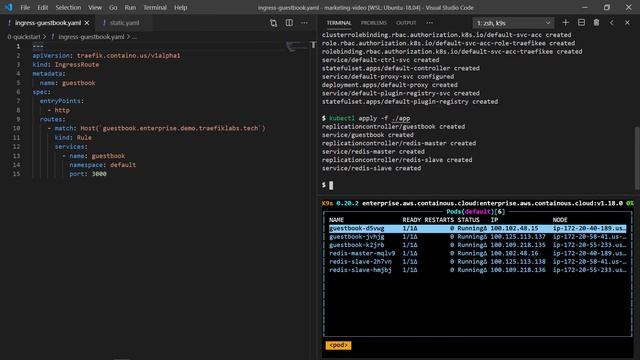640x360 pixels.
Task: Open the Edit menu
Action: [42, 7]
